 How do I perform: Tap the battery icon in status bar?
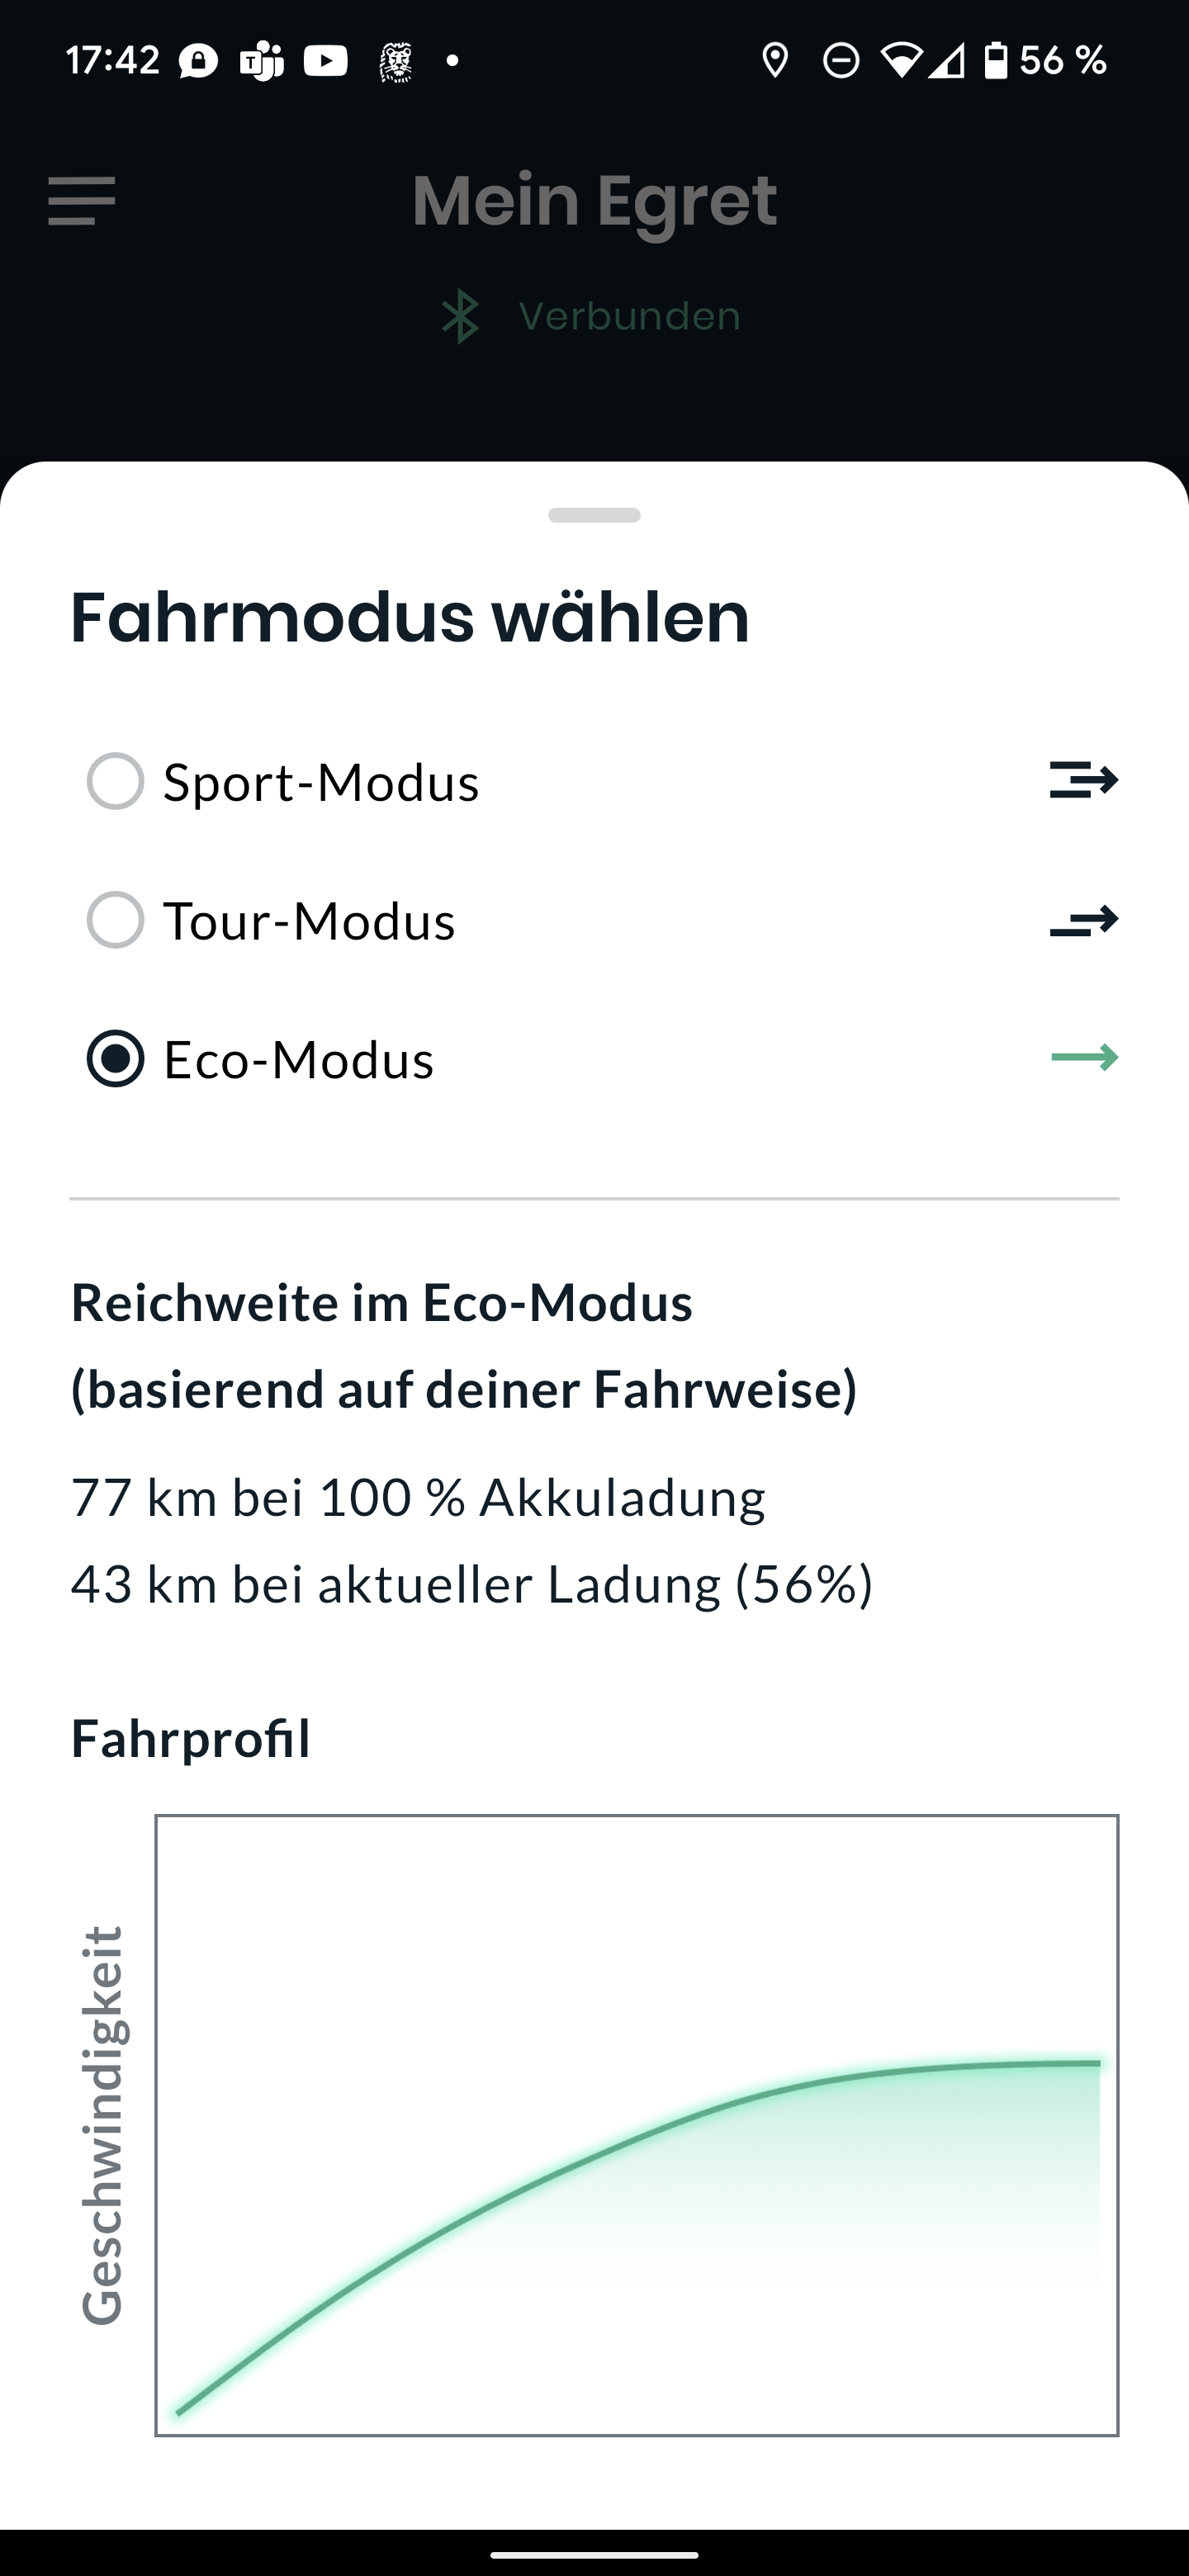click(995, 61)
